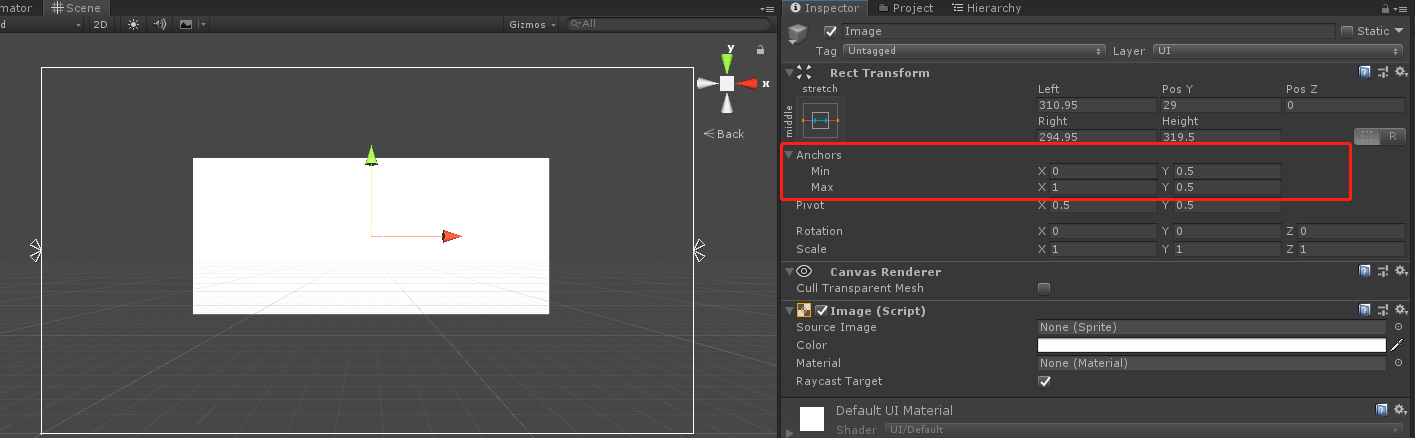
Task: Click Anchors Max Y field
Action: (x=1227, y=187)
